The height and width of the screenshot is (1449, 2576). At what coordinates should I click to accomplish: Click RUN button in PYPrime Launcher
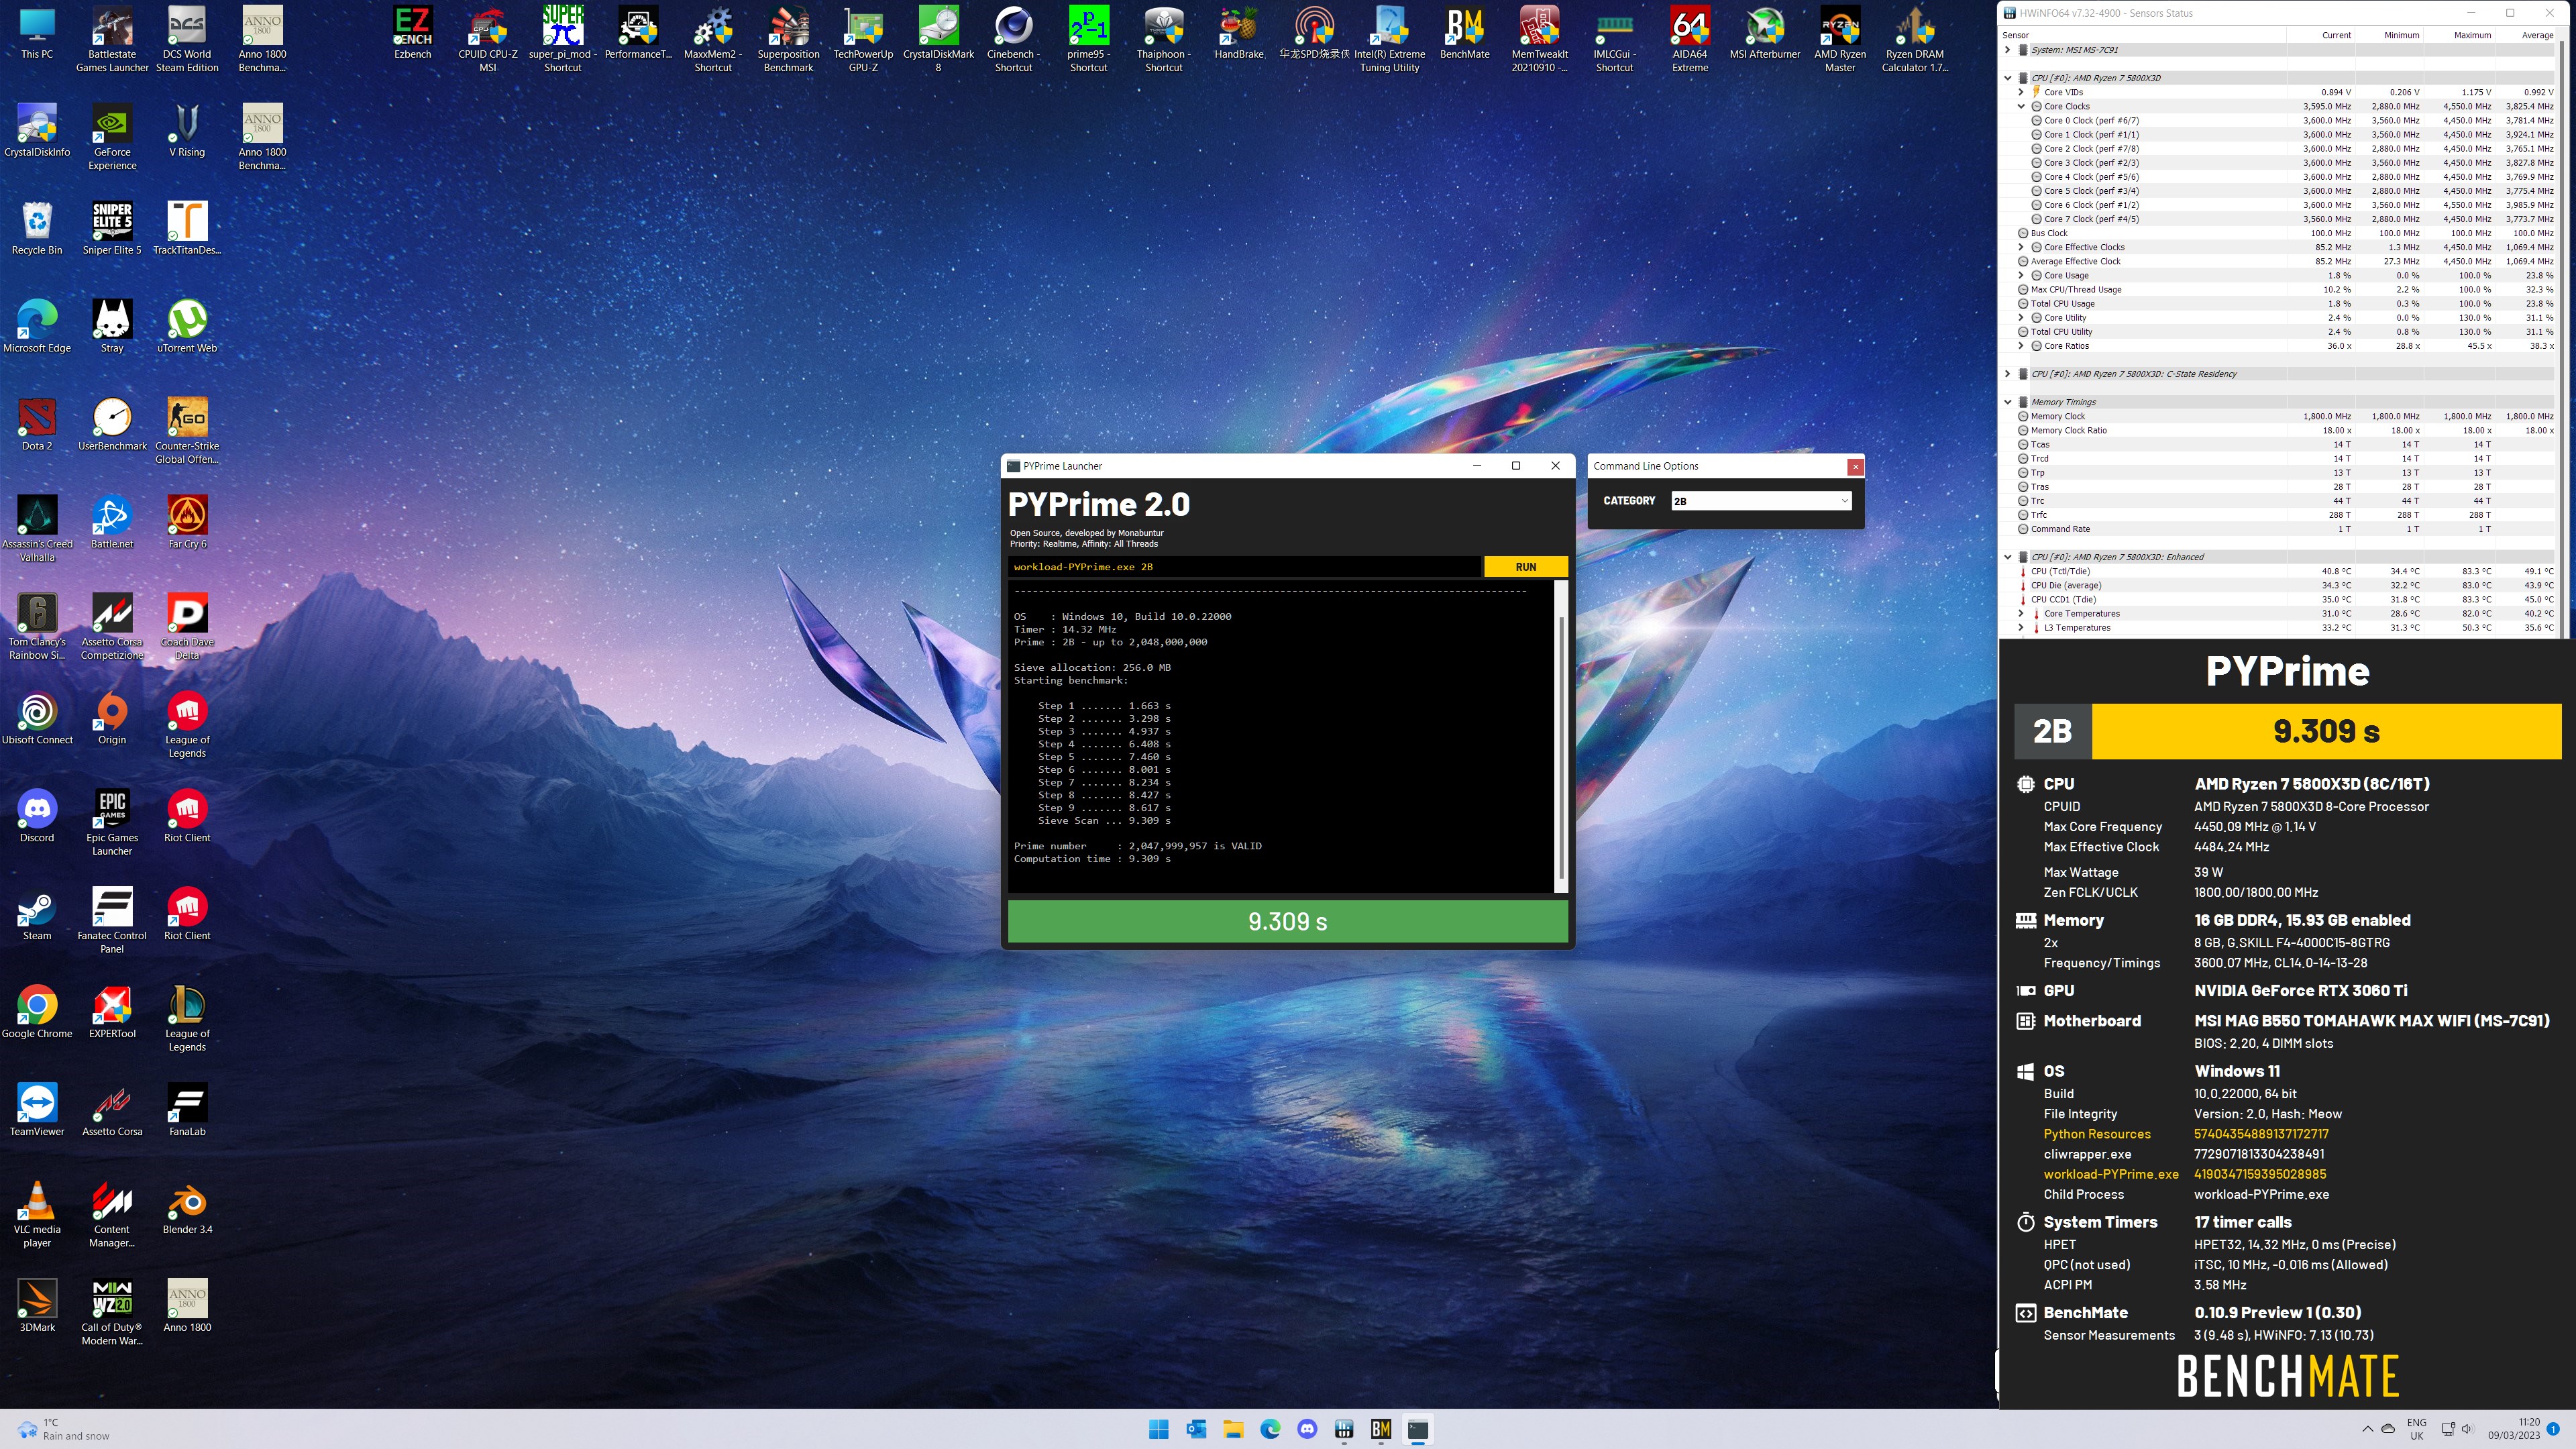tap(1525, 567)
